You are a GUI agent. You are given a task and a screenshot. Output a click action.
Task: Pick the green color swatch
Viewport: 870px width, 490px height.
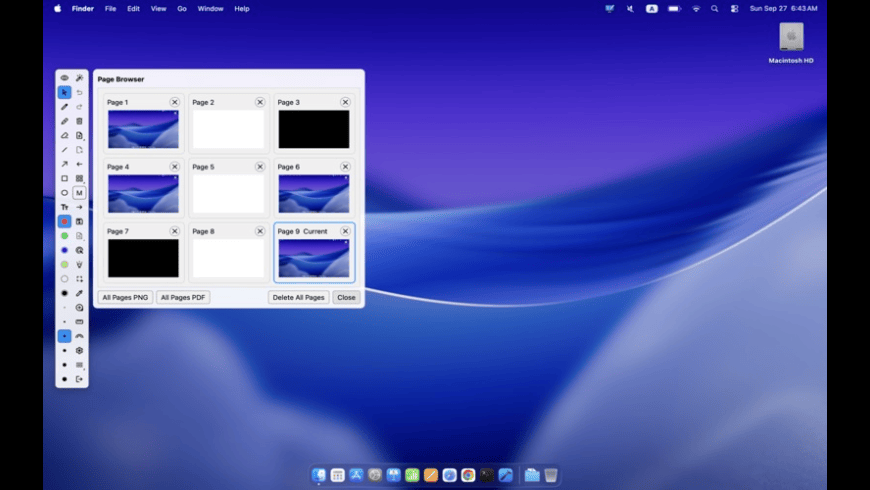point(64,236)
